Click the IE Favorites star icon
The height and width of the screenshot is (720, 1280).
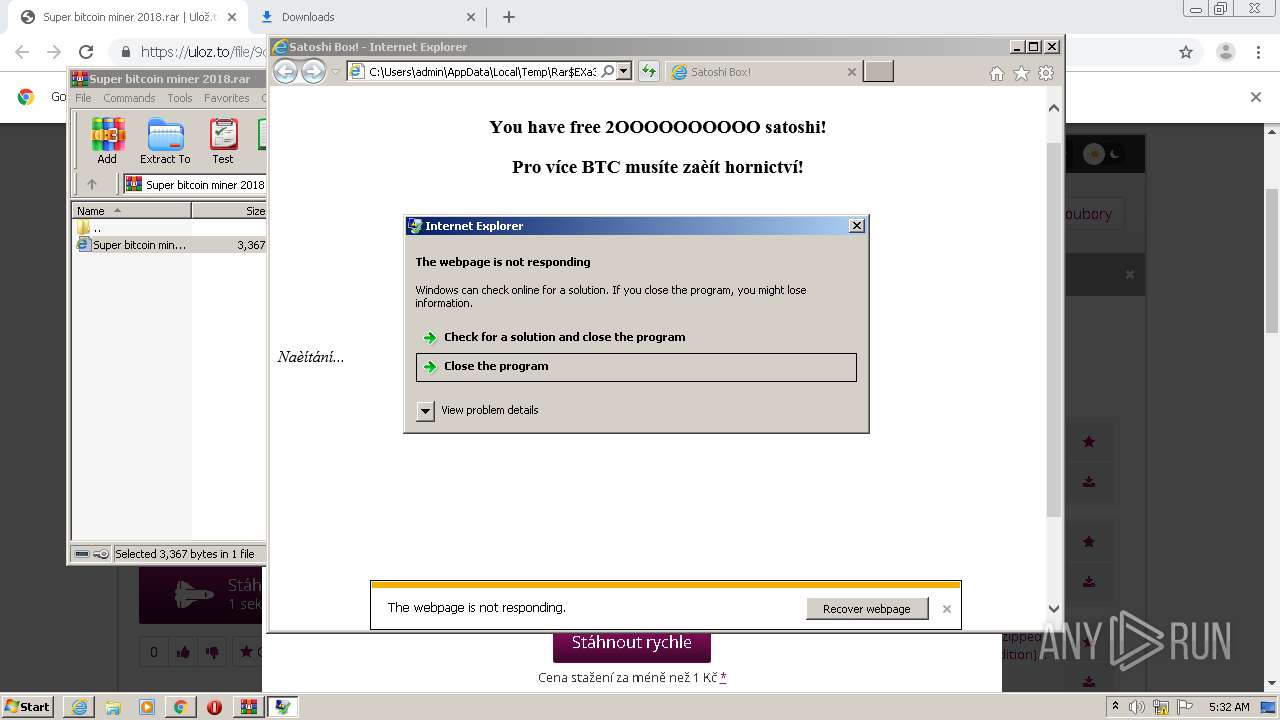point(1021,73)
